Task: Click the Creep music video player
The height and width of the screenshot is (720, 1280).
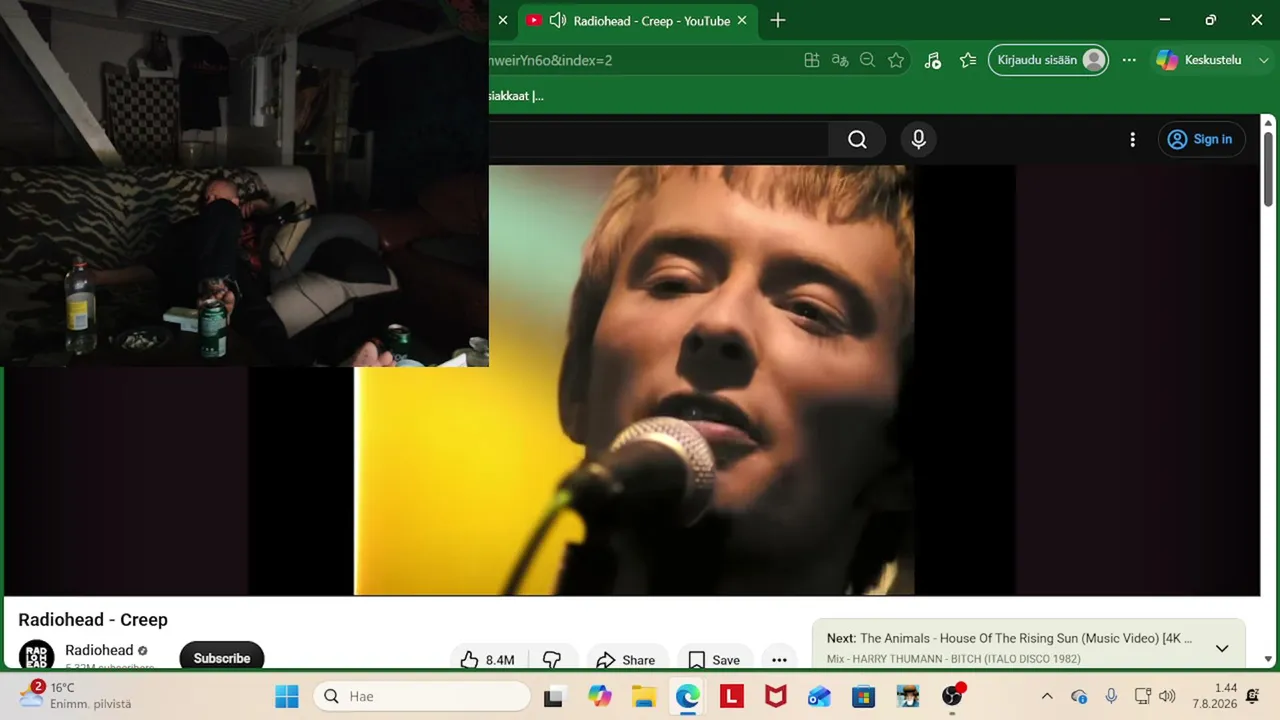Action: coord(634,380)
